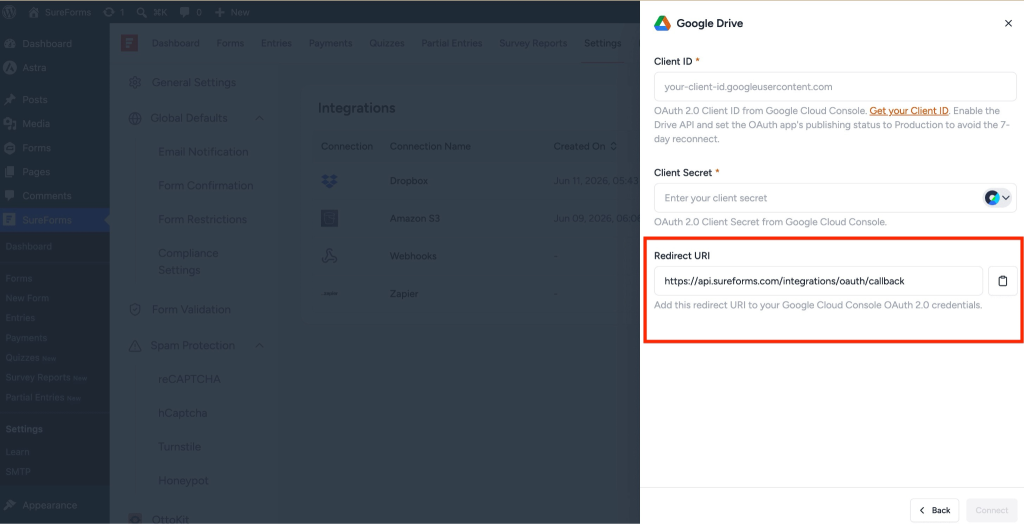The image size is (1024, 524).
Task: Open Payments in SureForms sidebar submenu
Action: (26, 338)
